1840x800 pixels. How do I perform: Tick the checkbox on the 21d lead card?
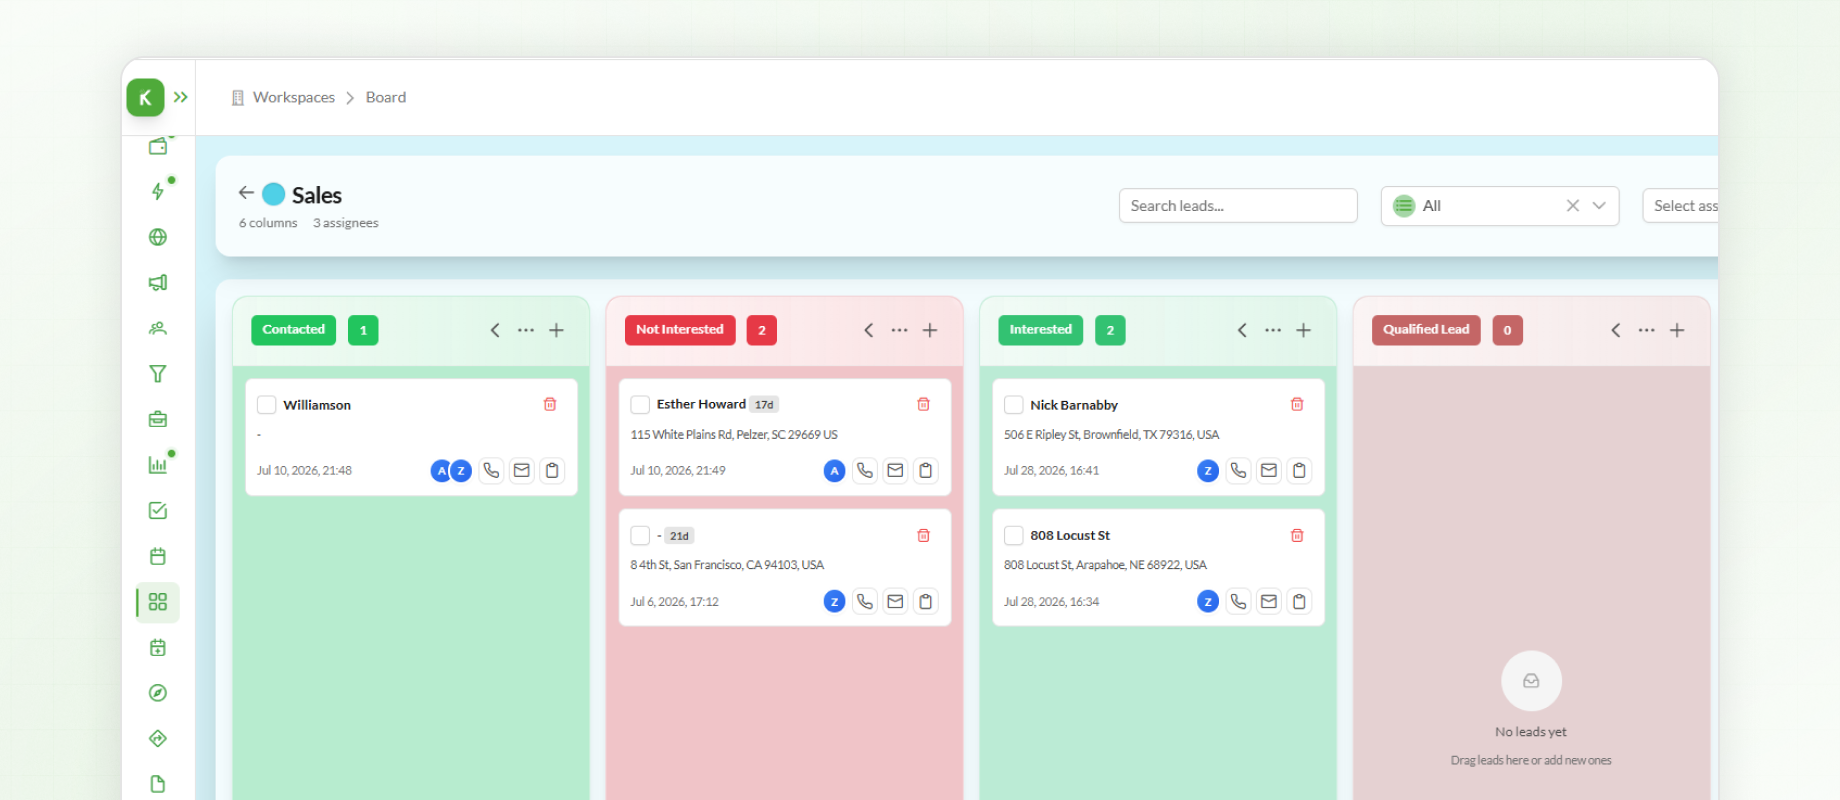[x=641, y=536]
